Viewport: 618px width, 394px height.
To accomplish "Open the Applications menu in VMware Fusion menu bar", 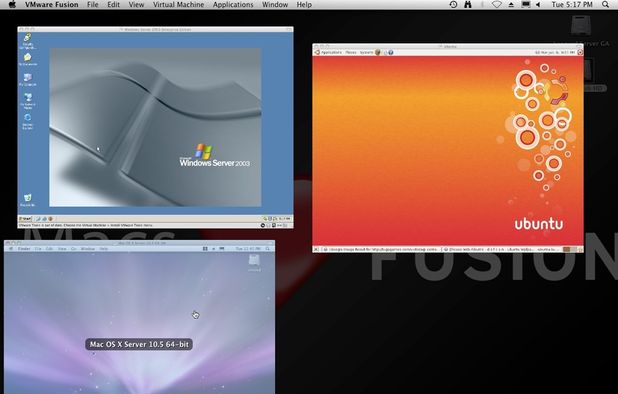I will click(233, 5).
